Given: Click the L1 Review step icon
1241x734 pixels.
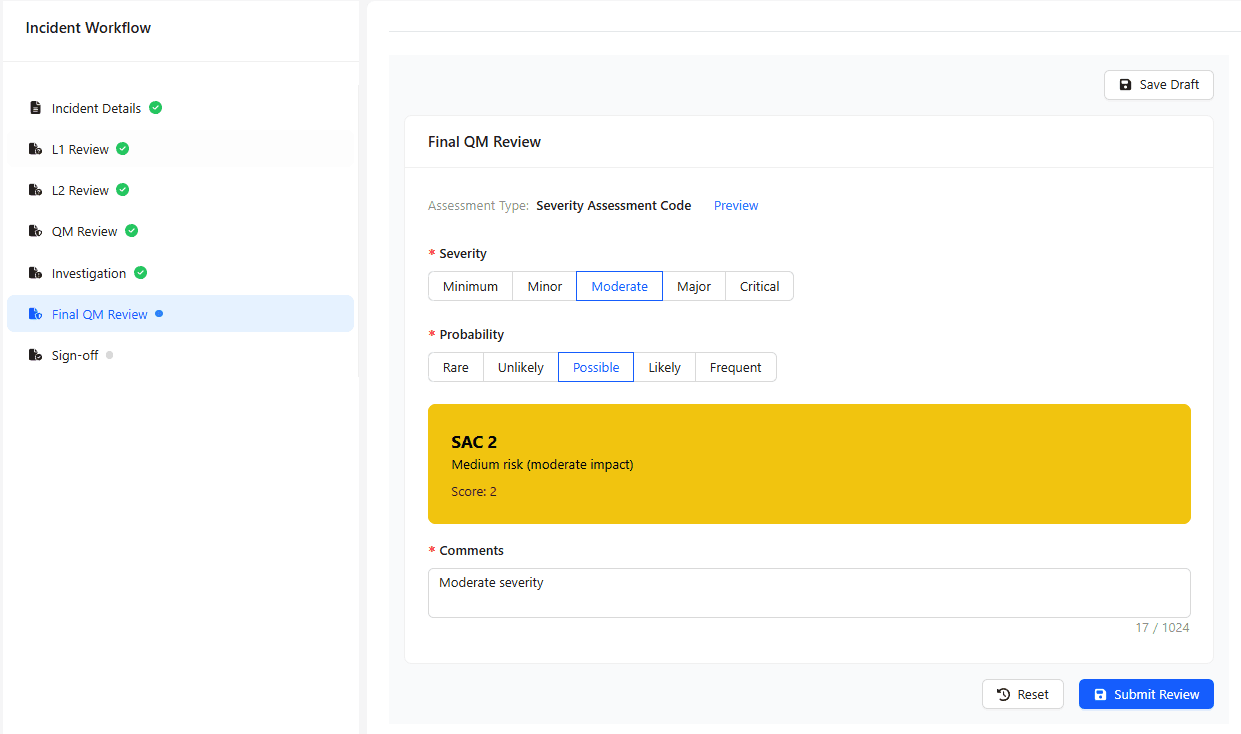Looking at the screenshot, I should coord(36,149).
